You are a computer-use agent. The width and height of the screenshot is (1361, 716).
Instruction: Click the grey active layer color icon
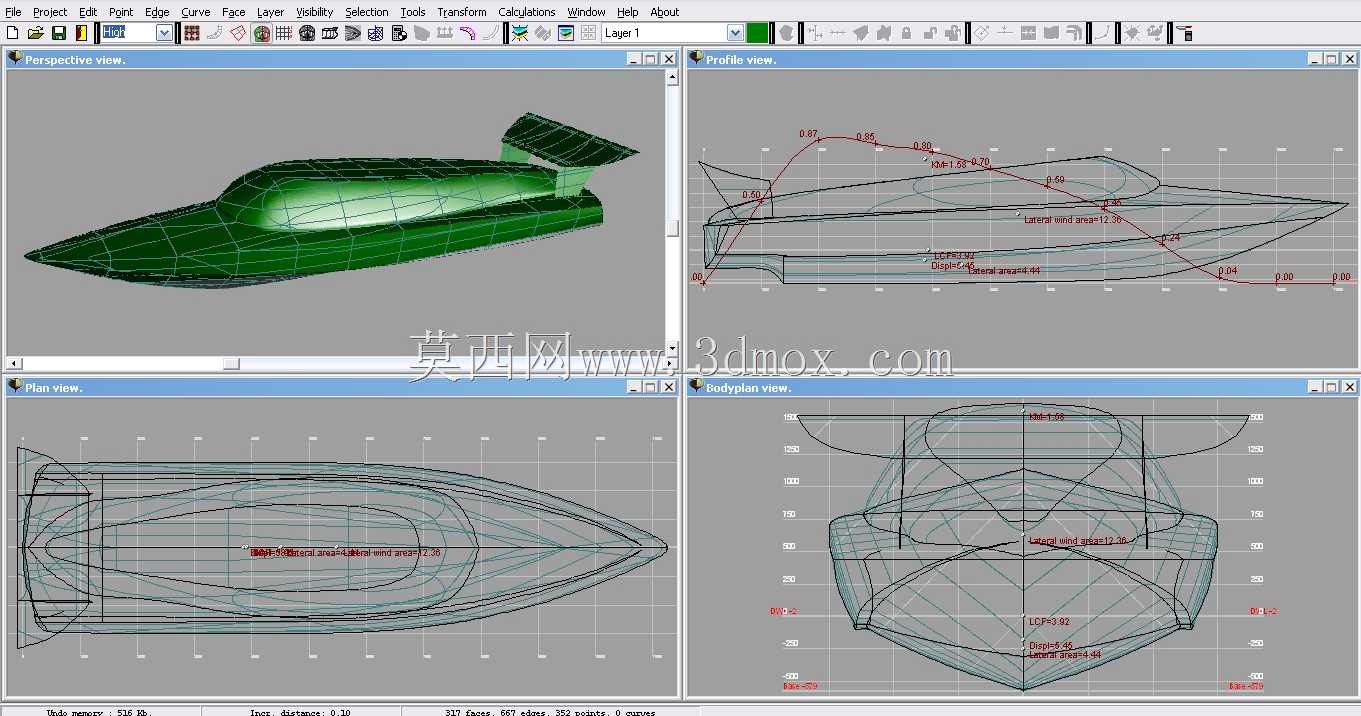543,33
